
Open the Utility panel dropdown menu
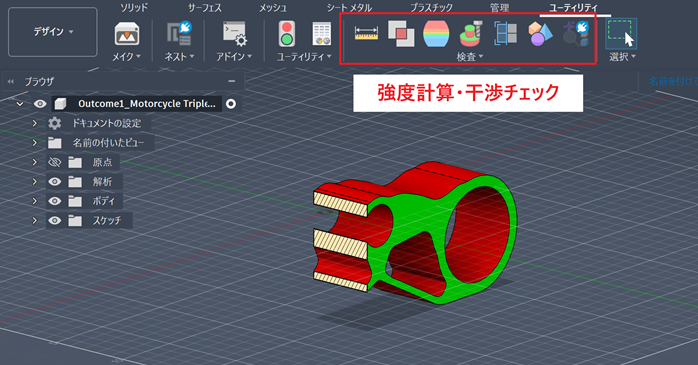pos(304,57)
